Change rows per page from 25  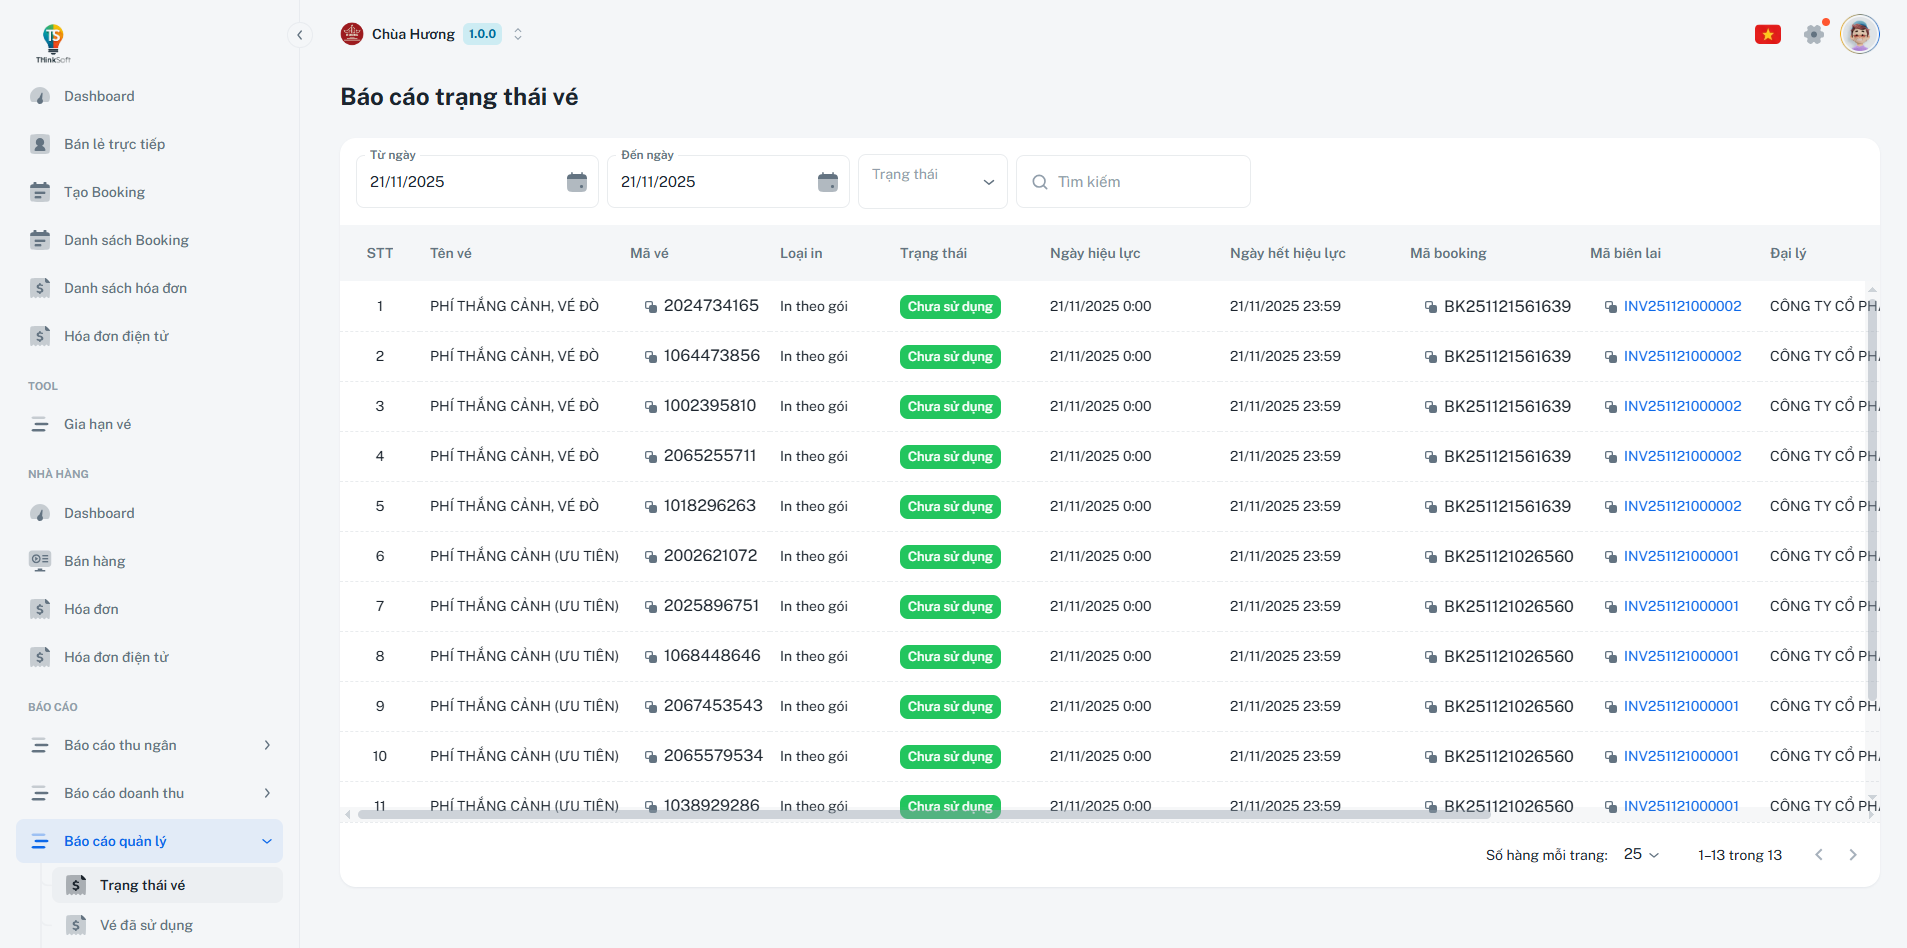click(x=1639, y=854)
